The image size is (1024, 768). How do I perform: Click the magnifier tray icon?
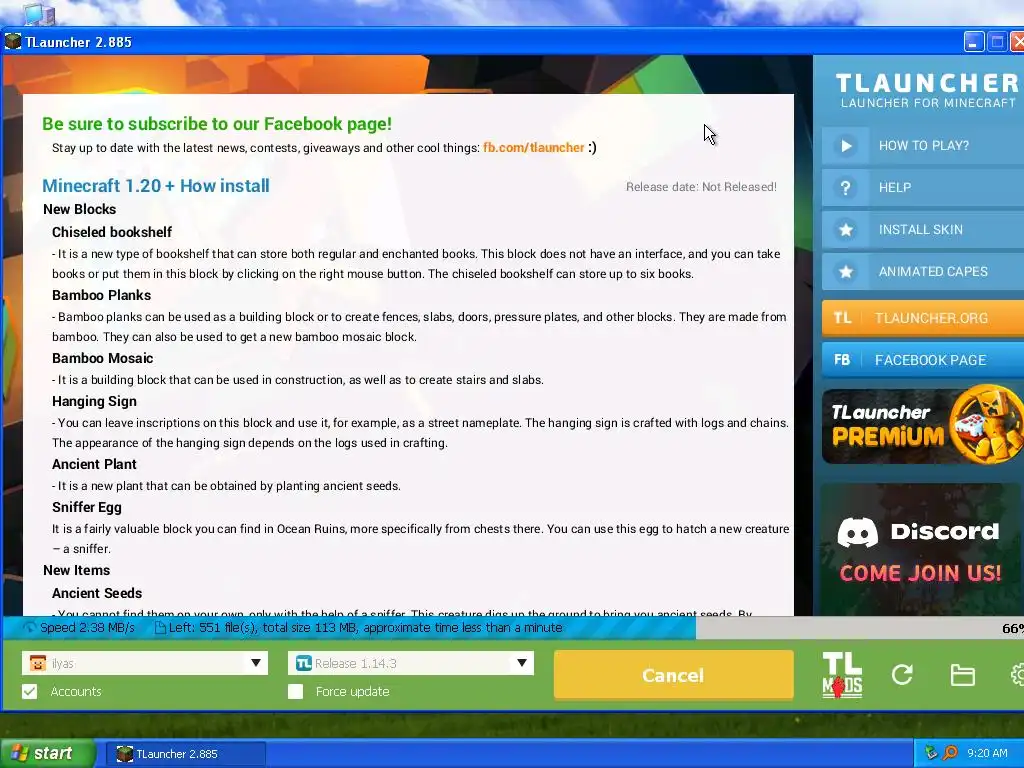pos(951,753)
